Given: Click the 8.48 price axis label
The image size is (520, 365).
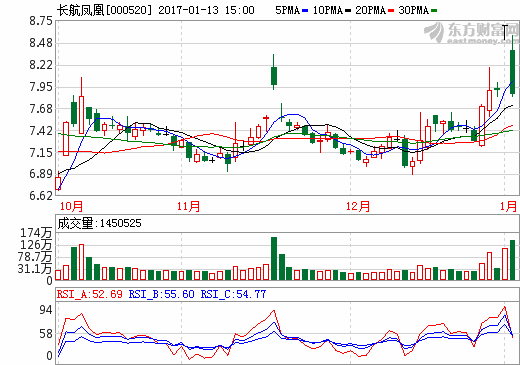Looking at the screenshot, I should (41, 43).
